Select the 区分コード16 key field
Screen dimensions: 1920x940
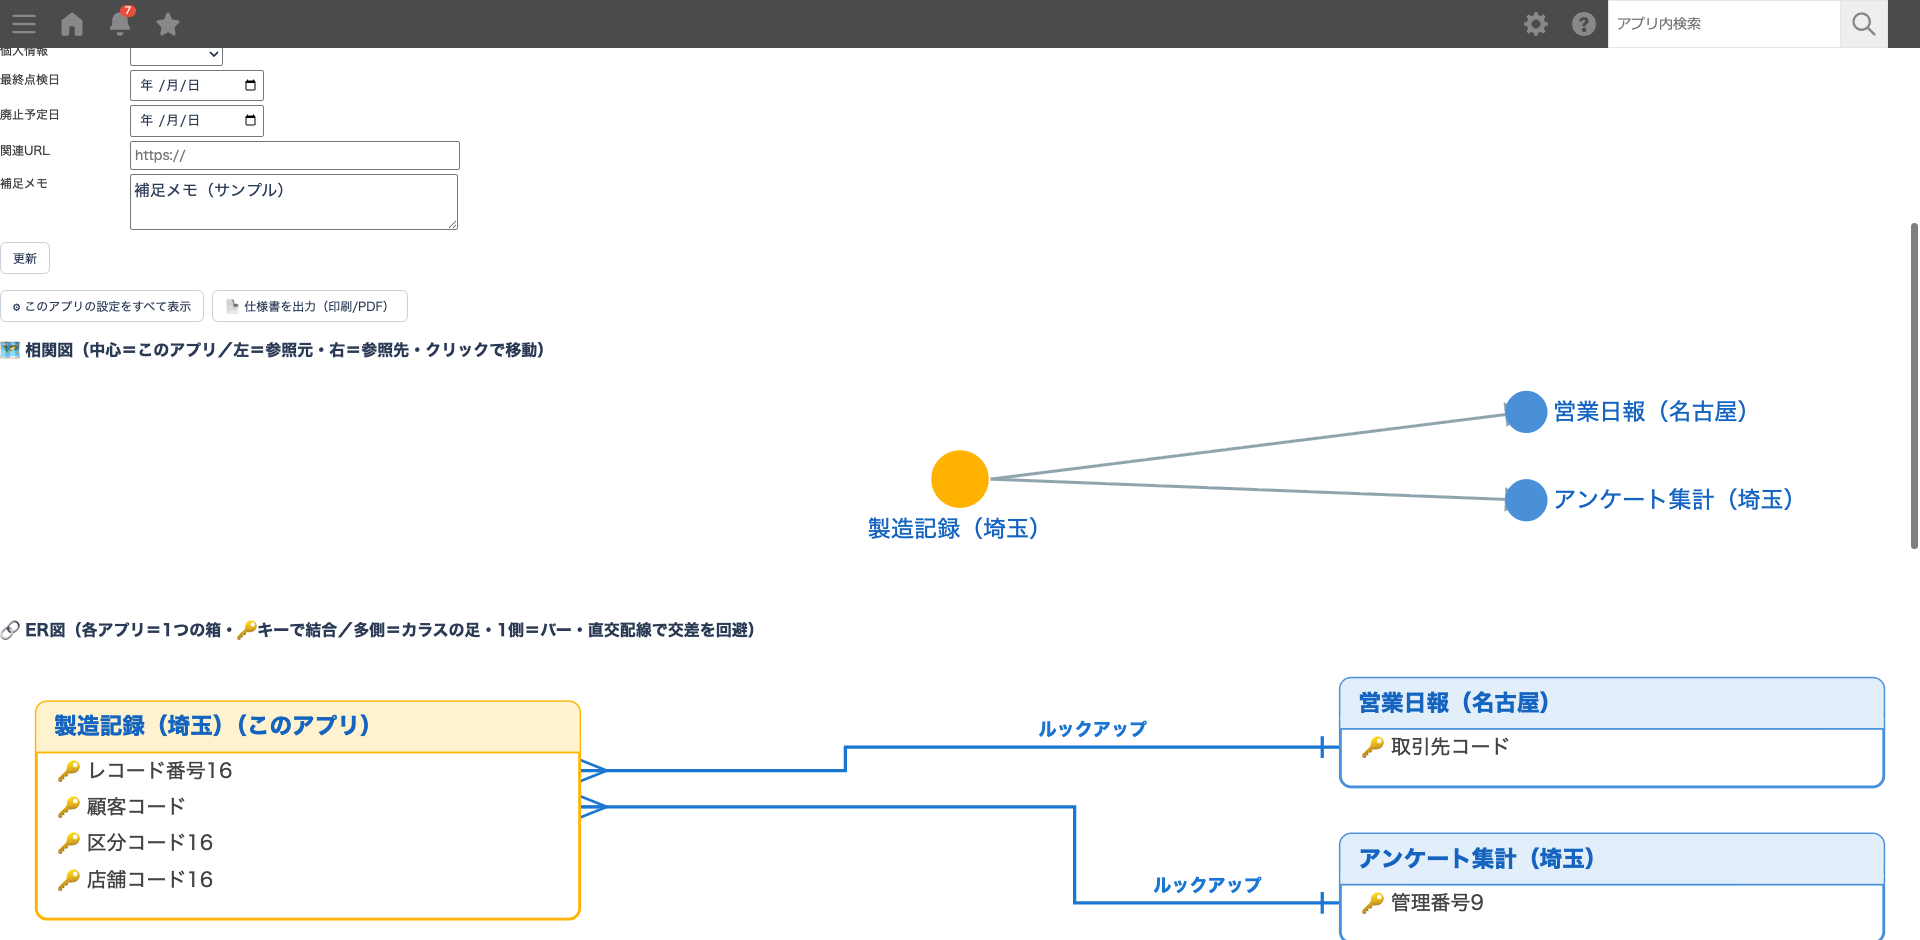tap(135, 843)
